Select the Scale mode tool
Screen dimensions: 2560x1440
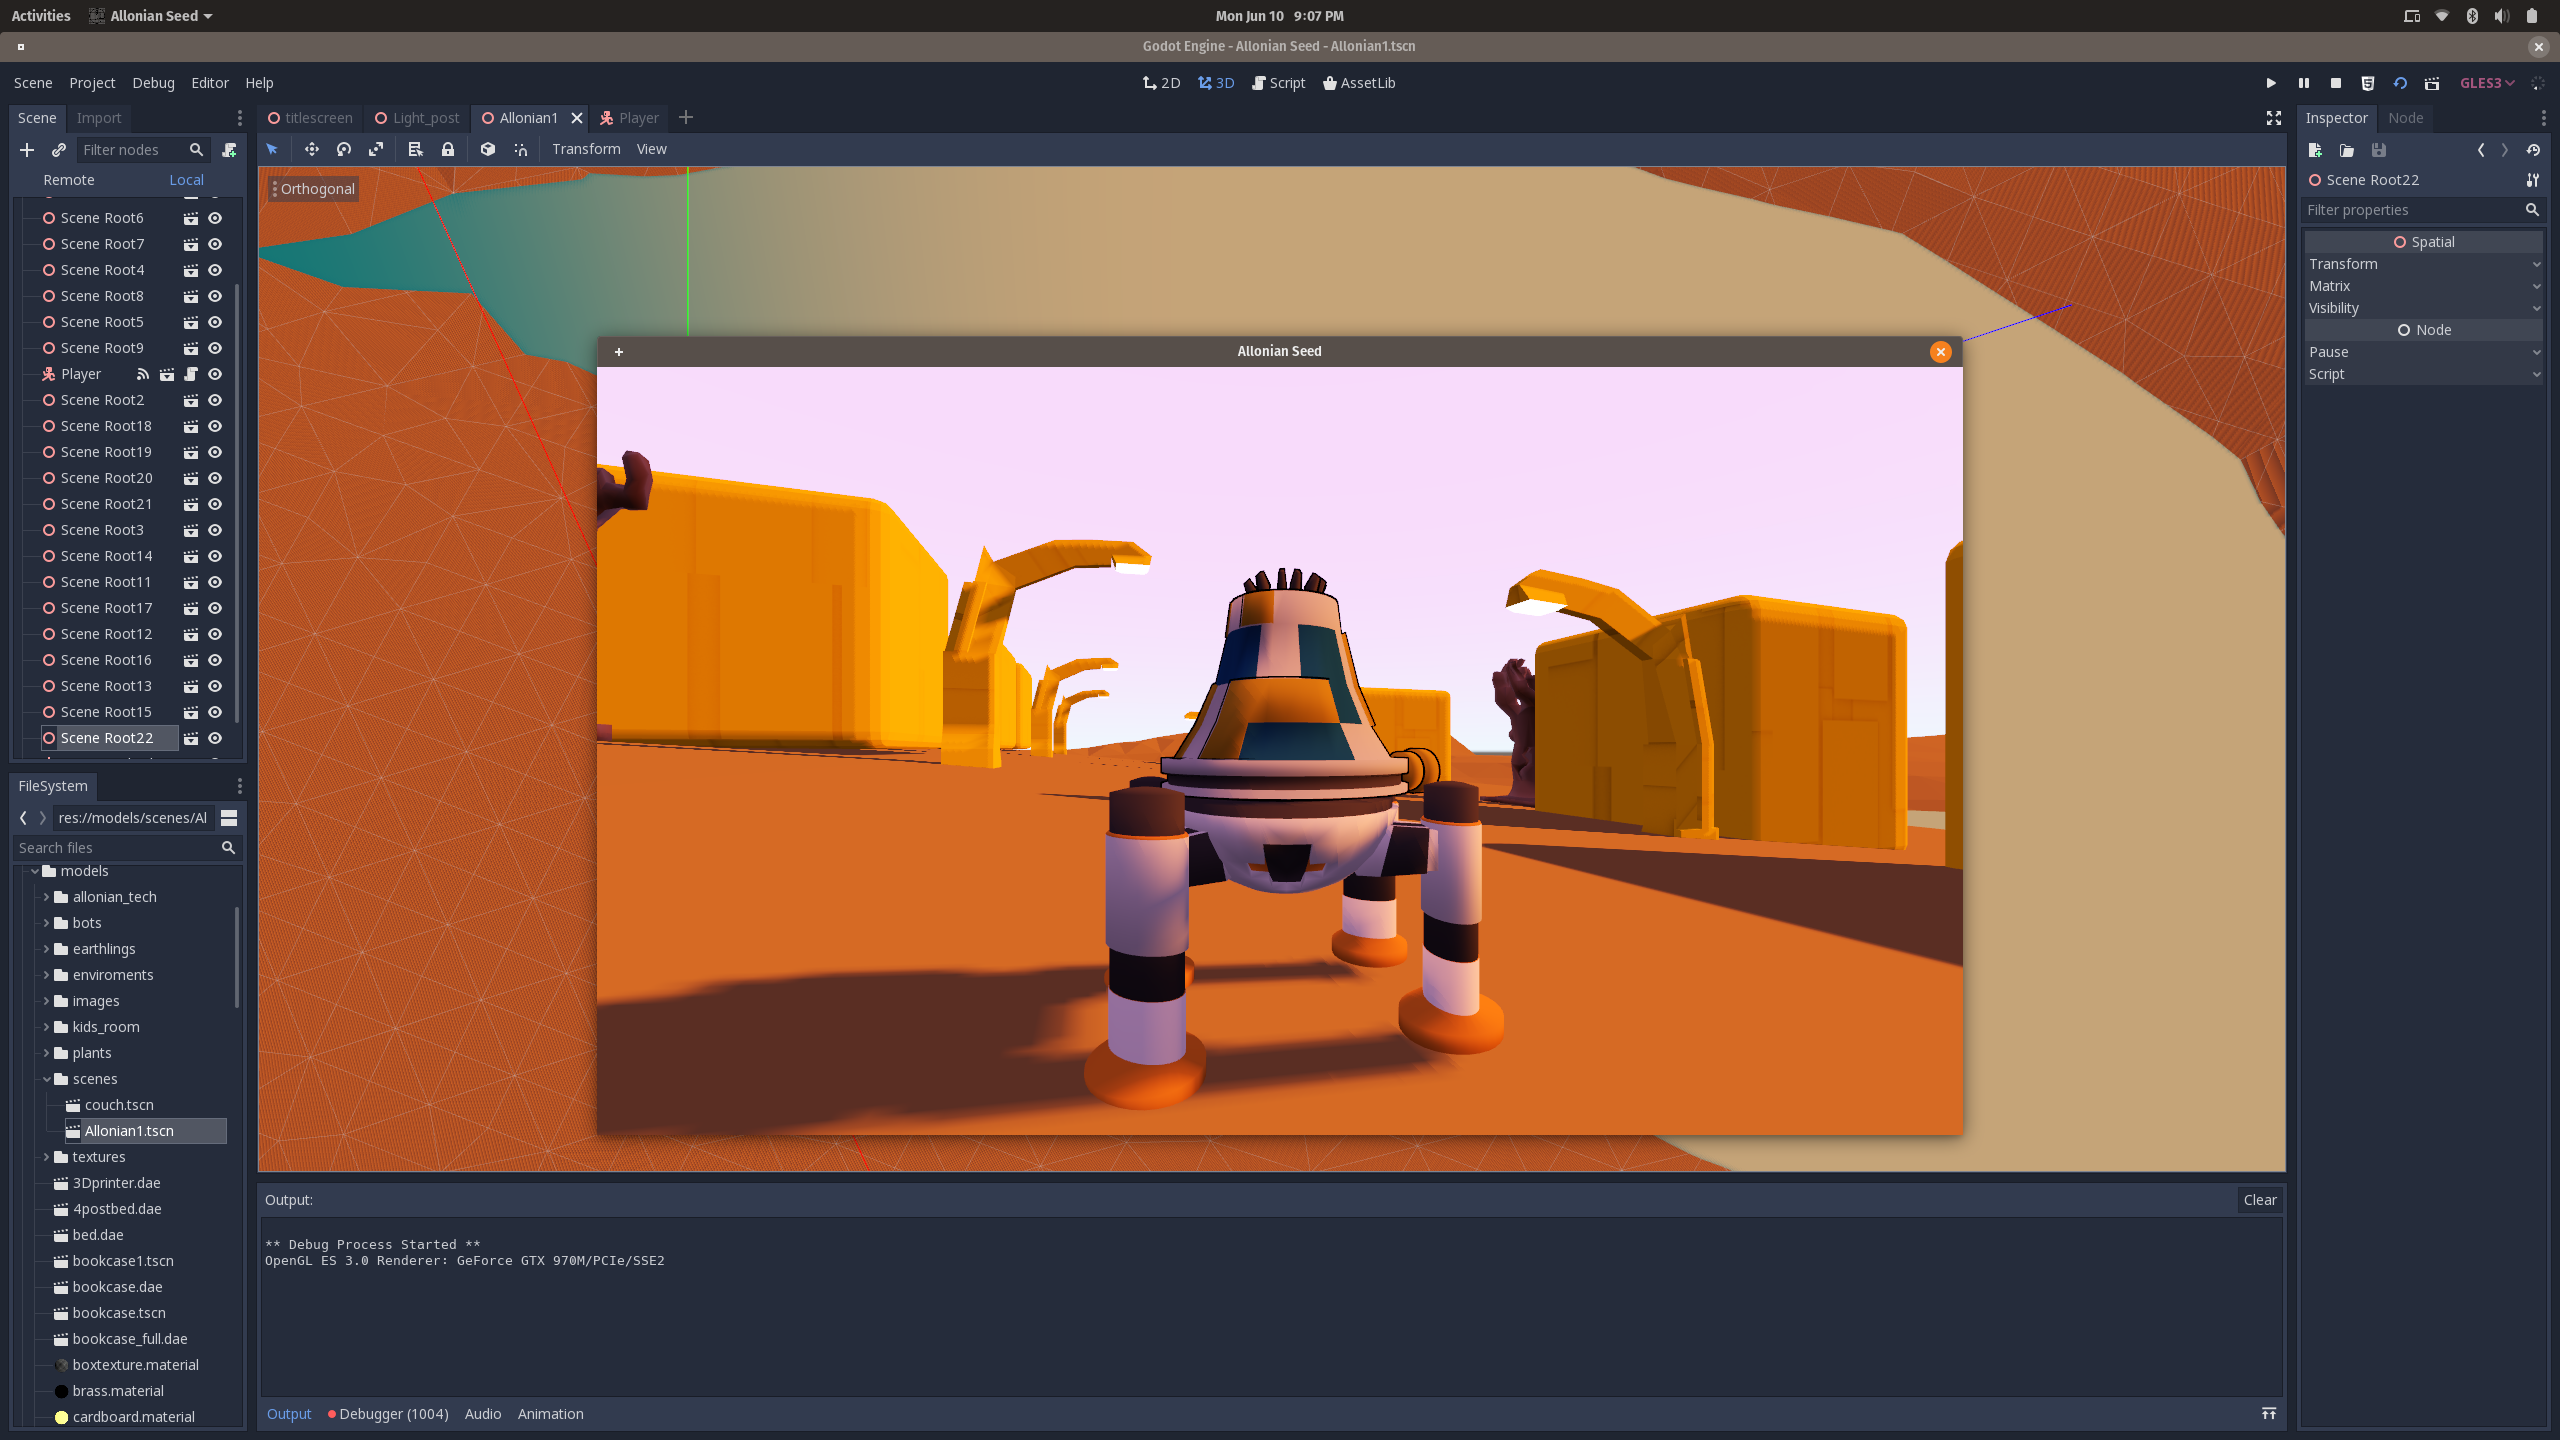[x=376, y=149]
